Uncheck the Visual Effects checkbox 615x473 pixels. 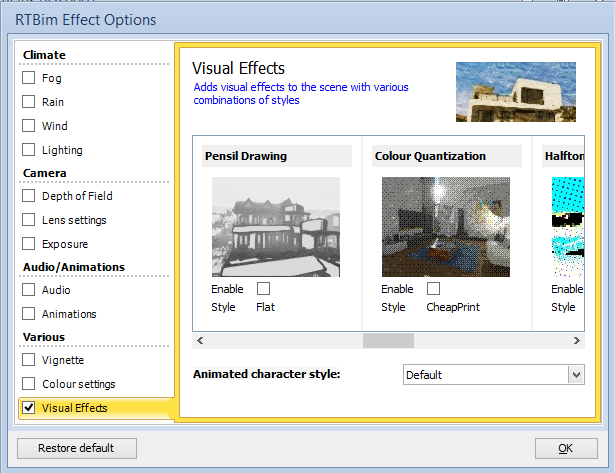tap(29, 408)
